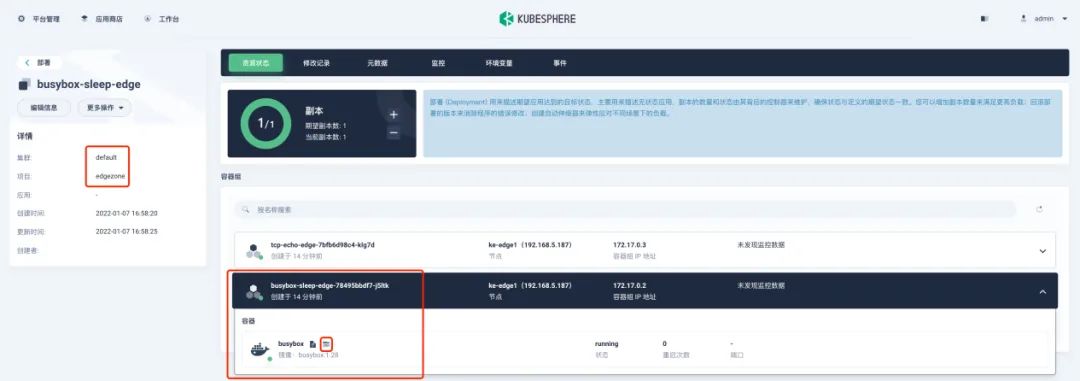The width and height of the screenshot is (1080, 381).
Task: Expand the tcp-echo-edge pod row
Action: (1043, 251)
